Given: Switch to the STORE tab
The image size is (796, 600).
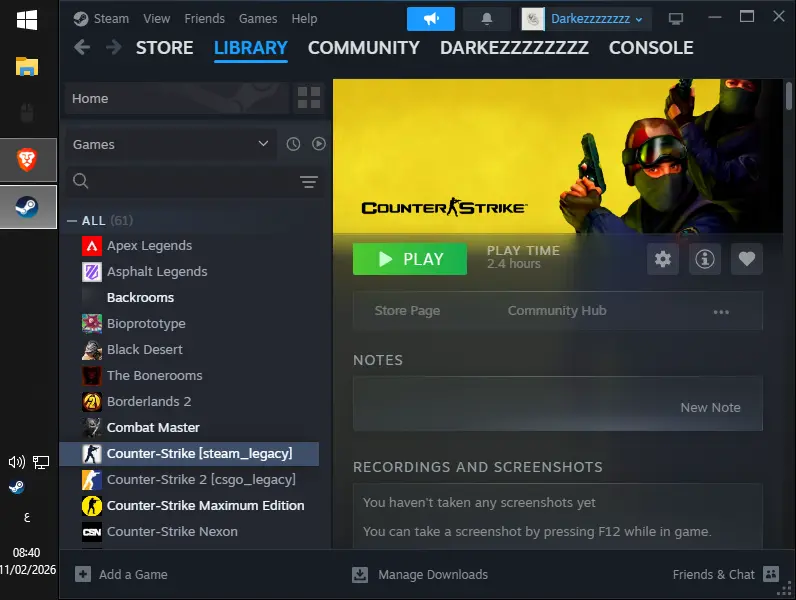Looking at the screenshot, I should 164,48.
